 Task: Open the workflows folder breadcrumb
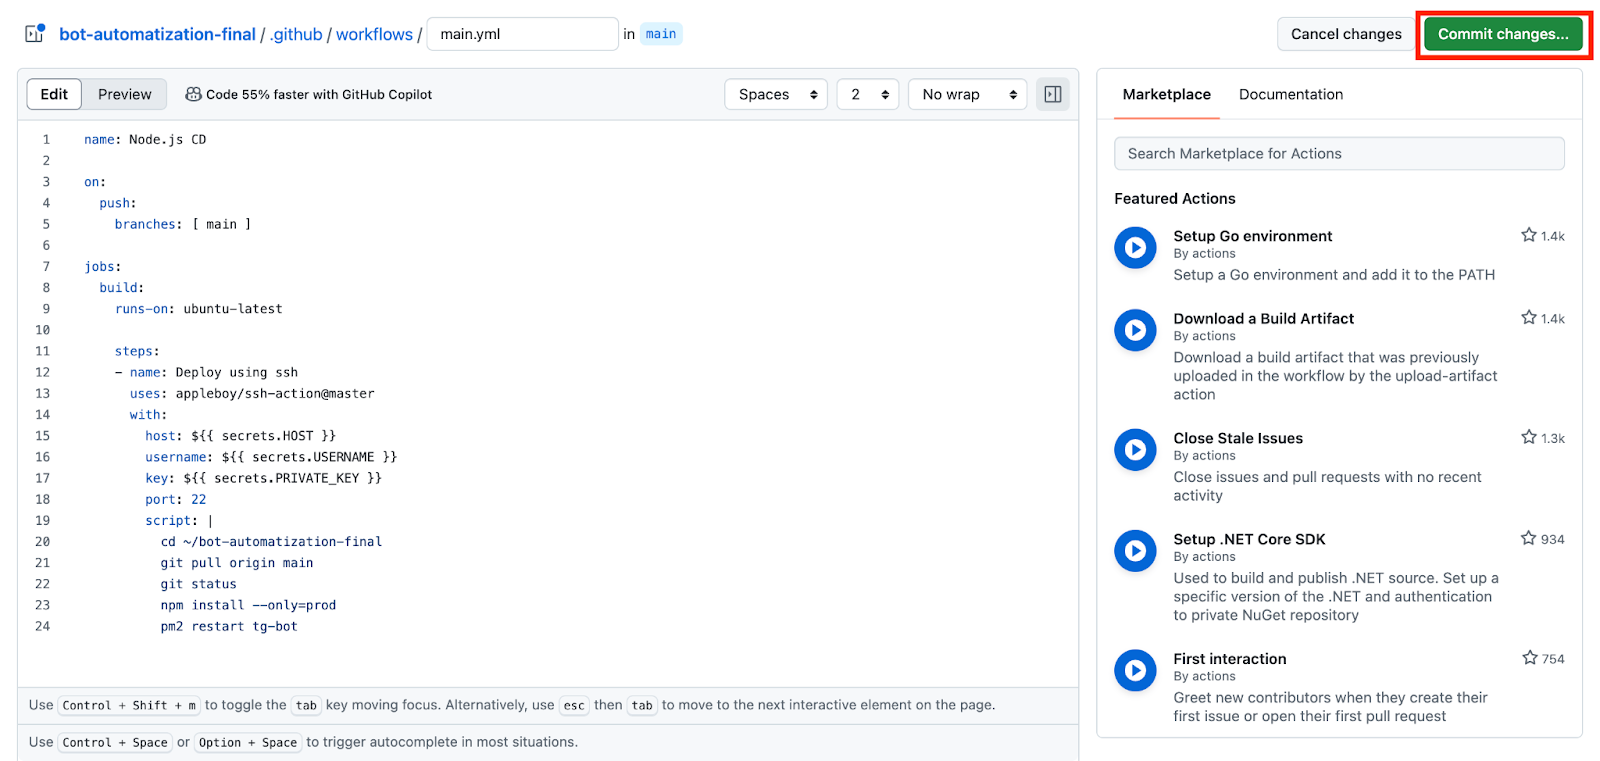(x=374, y=34)
